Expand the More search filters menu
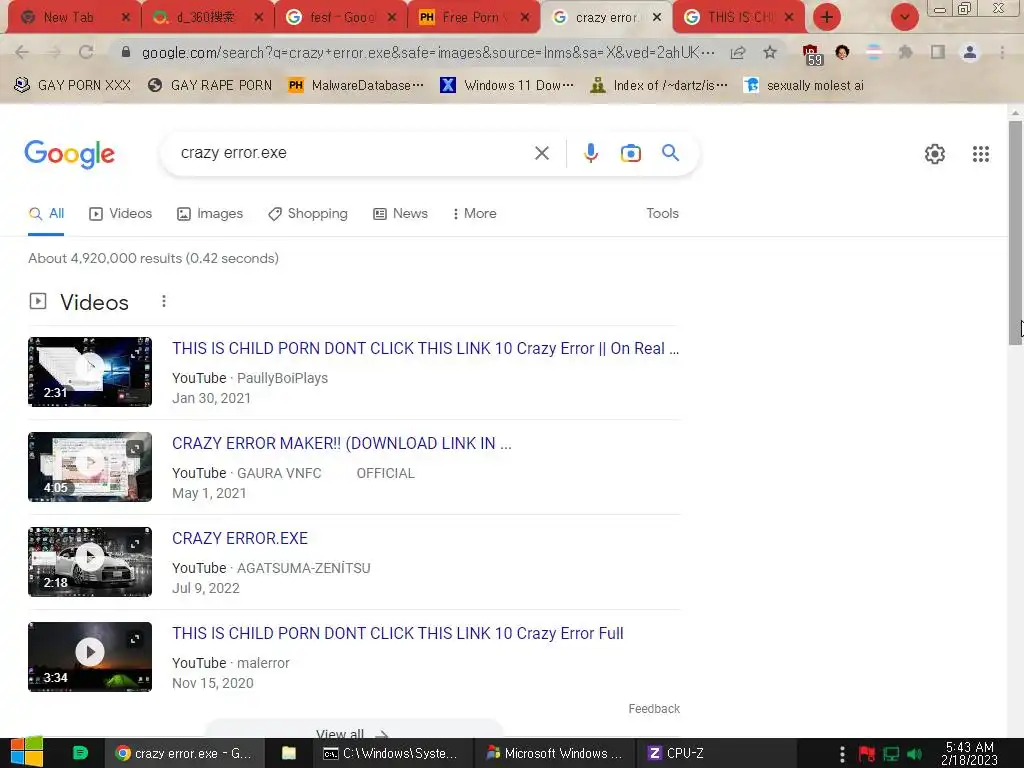 tap(475, 214)
